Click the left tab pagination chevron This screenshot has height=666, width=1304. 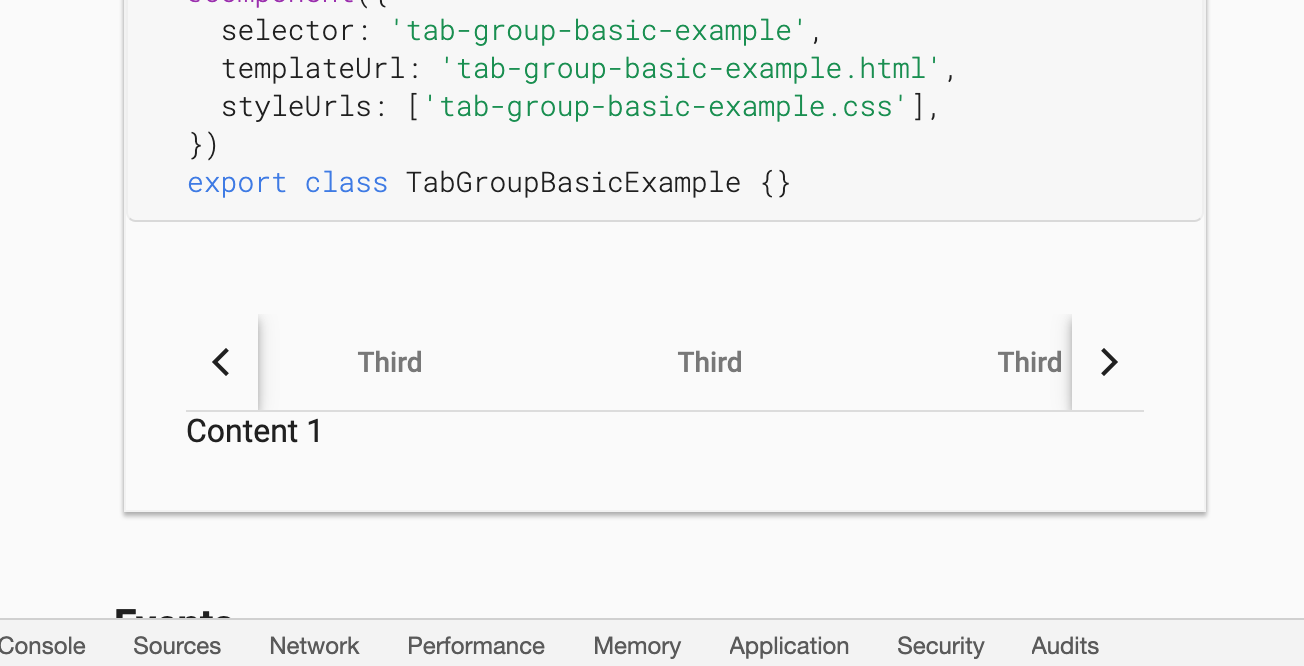click(x=221, y=362)
